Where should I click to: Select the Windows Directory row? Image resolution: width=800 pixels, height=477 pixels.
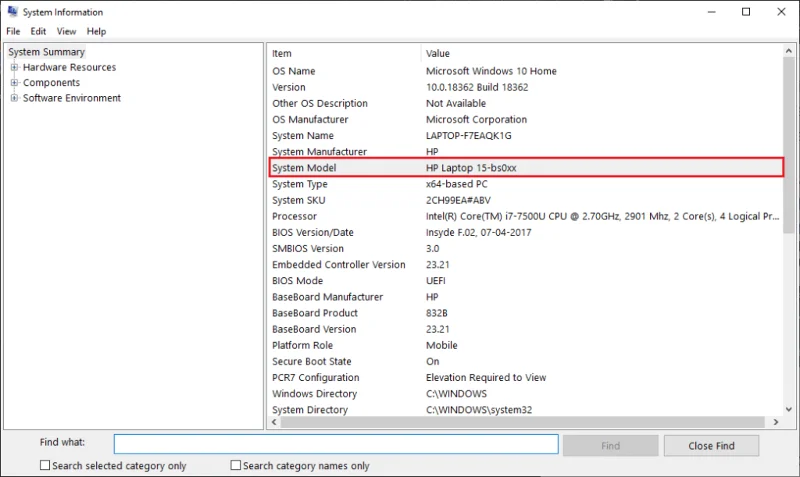[x=526, y=394]
